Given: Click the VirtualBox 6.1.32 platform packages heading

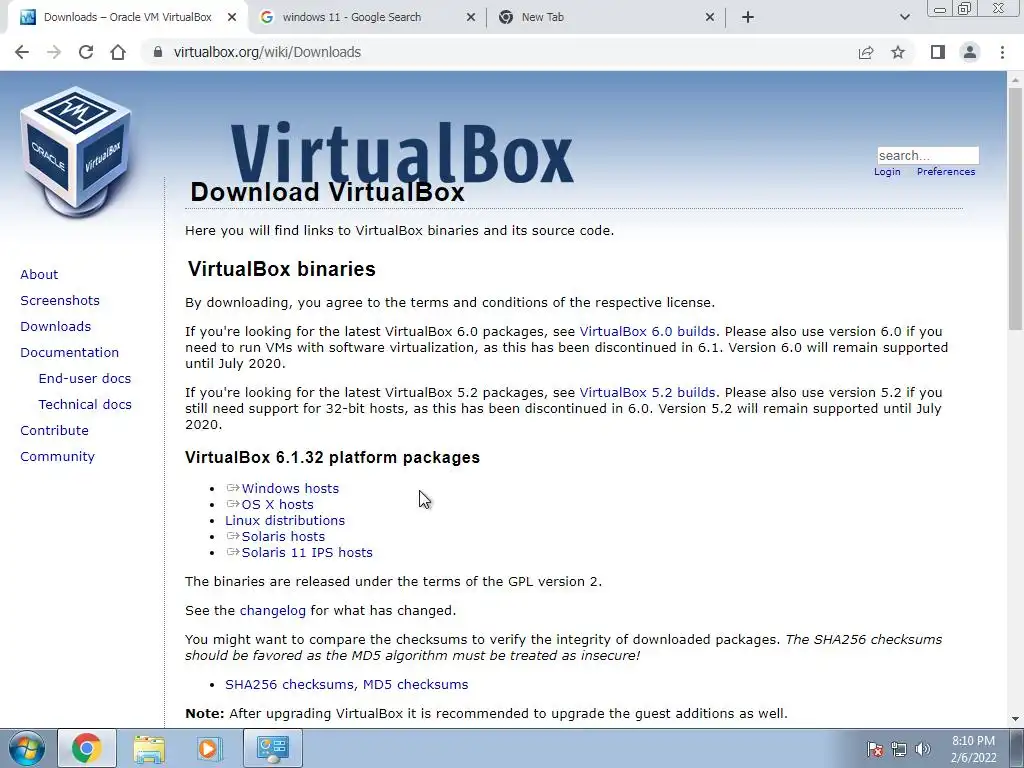Looking at the screenshot, I should tap(332, 457).
